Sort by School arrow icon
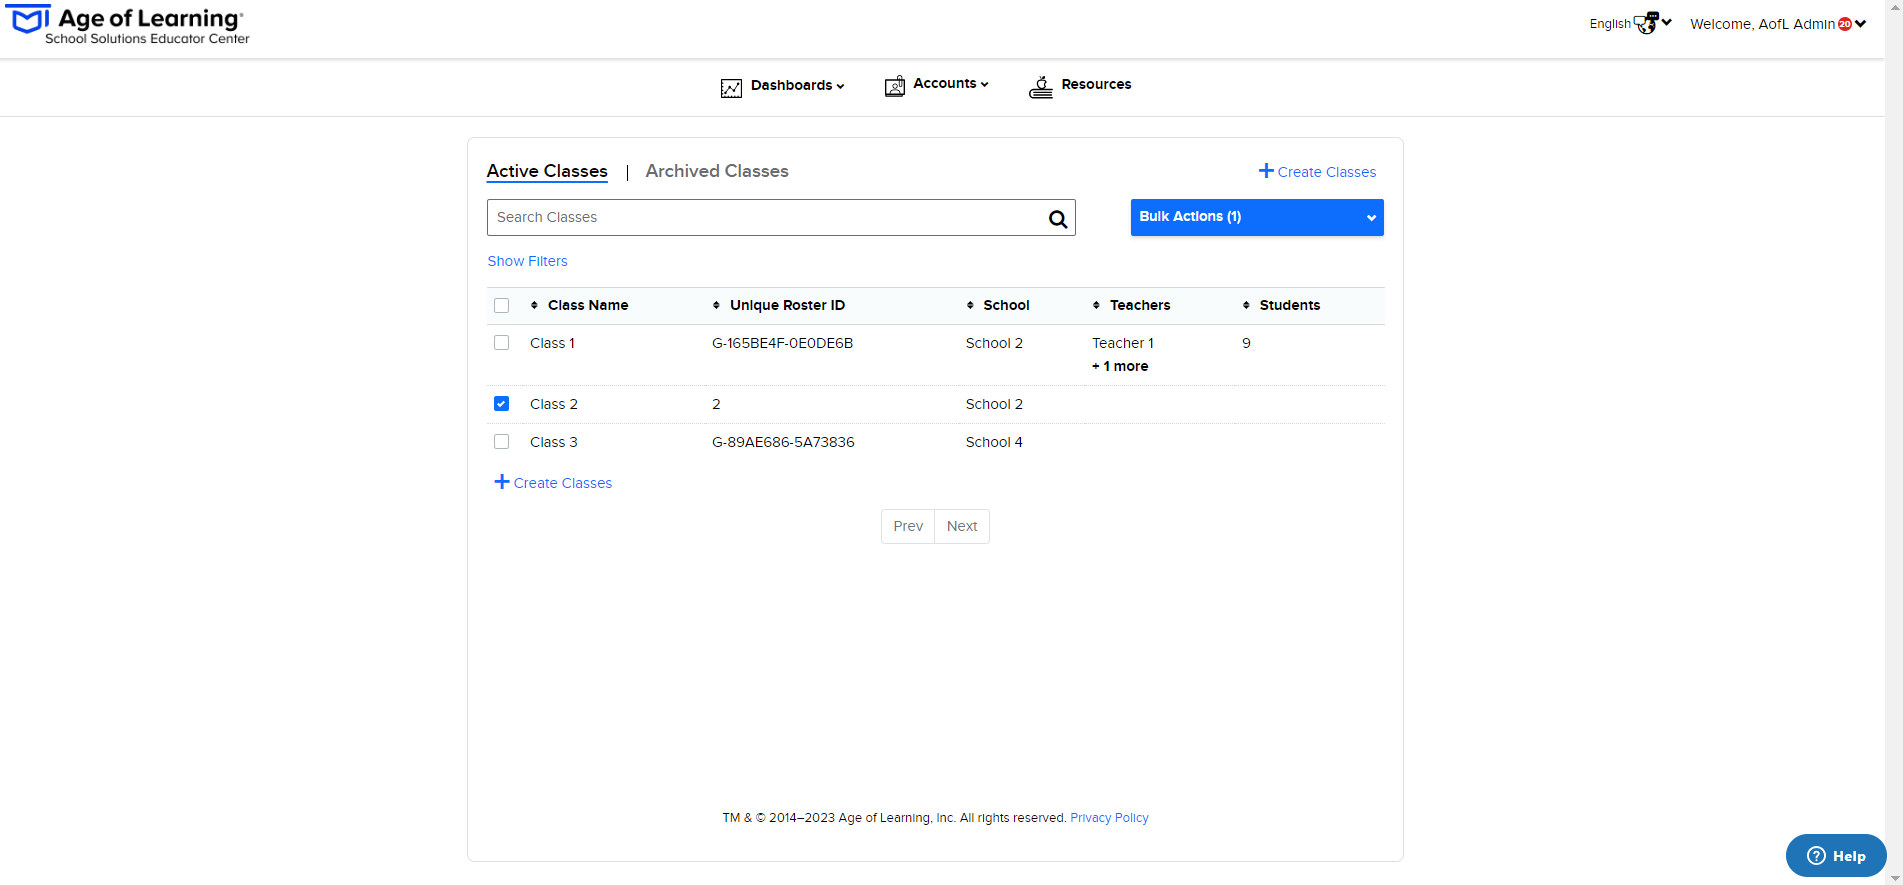The width and height of the screenshot is (1903, 885). [x=970, y=305]
